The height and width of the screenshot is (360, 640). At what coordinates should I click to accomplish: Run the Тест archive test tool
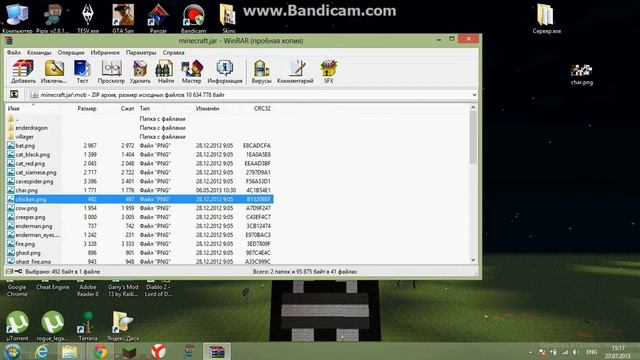pyautogui.click(x=82, y=71)
